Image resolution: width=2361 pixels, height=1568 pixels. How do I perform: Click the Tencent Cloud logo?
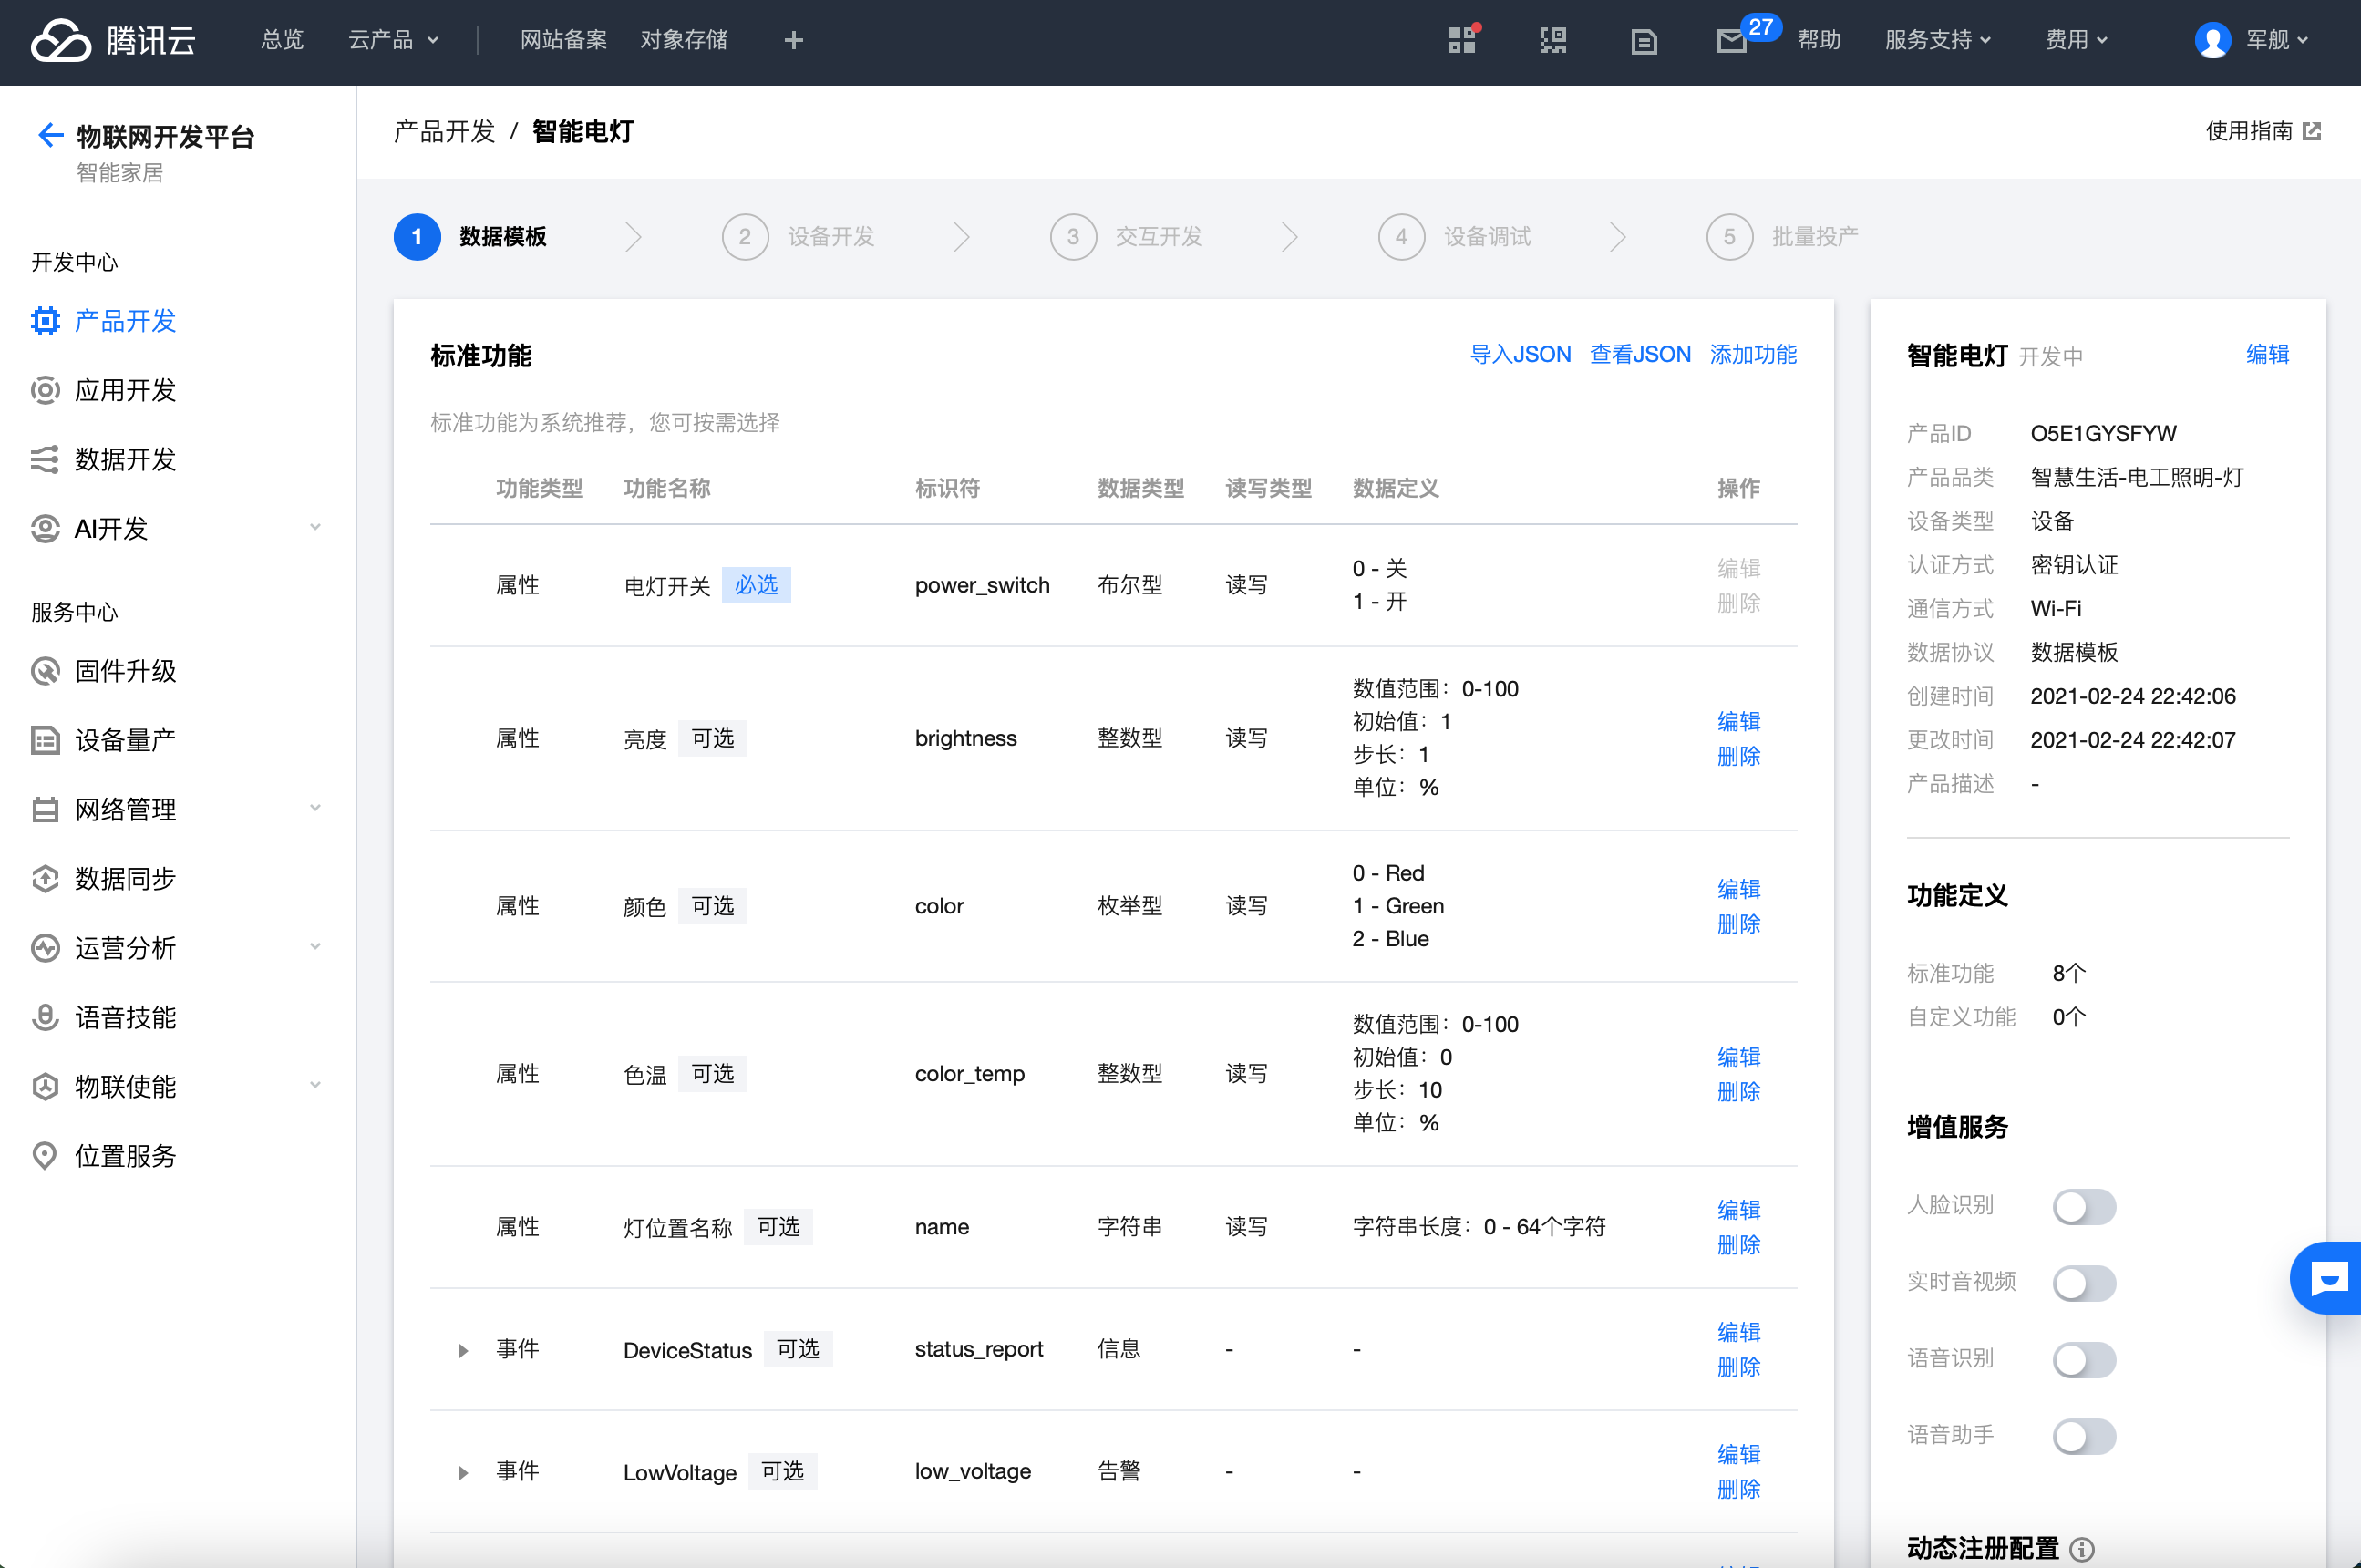coord(113,40)
